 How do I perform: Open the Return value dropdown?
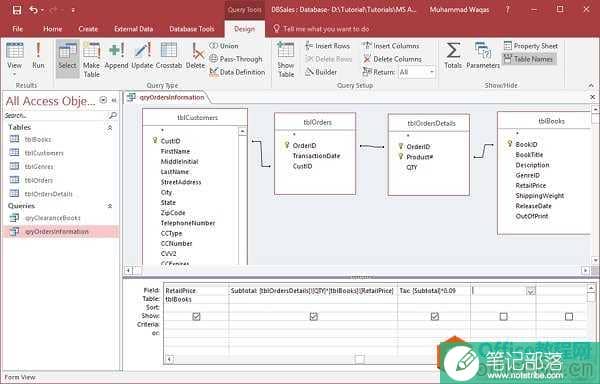(x=432, y=72)
